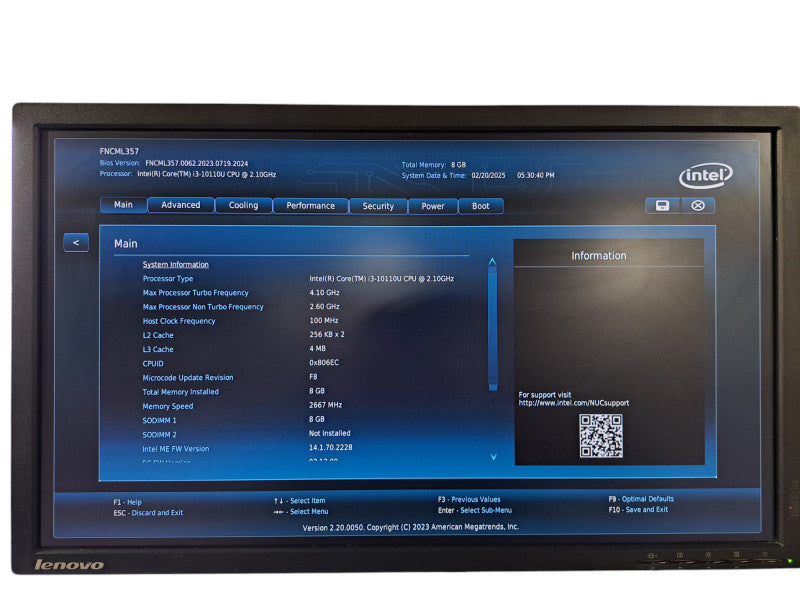The image size is (800, 600).
Task: Click the CPUID label
Action: (153, 364)
